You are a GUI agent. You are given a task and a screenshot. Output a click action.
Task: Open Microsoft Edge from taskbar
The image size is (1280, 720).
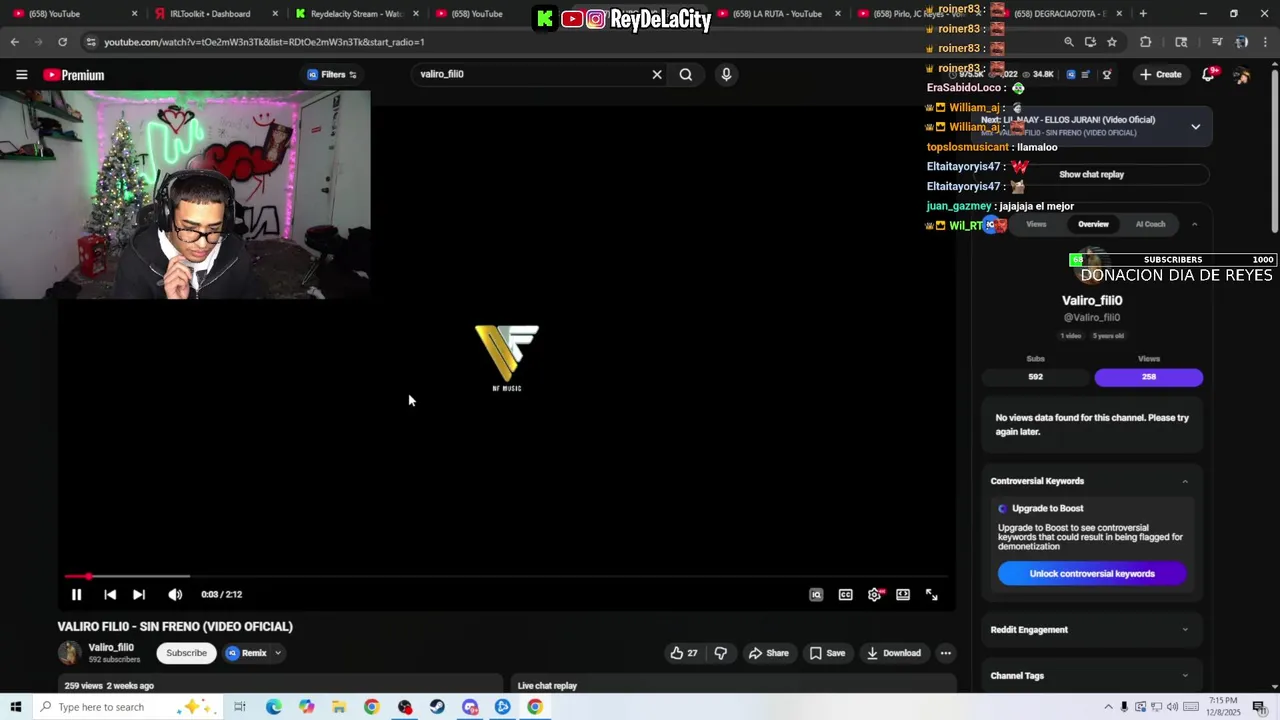tap(273, 707)
